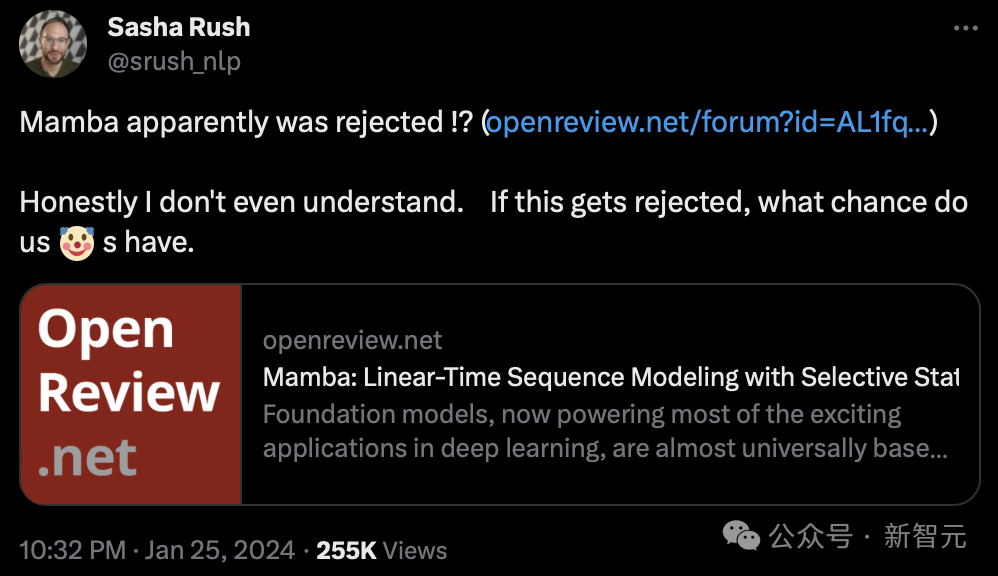This screenshot has height=576, width=998.
Task: Click the Jan 25, 2024 date
Action: coord(220,549)
